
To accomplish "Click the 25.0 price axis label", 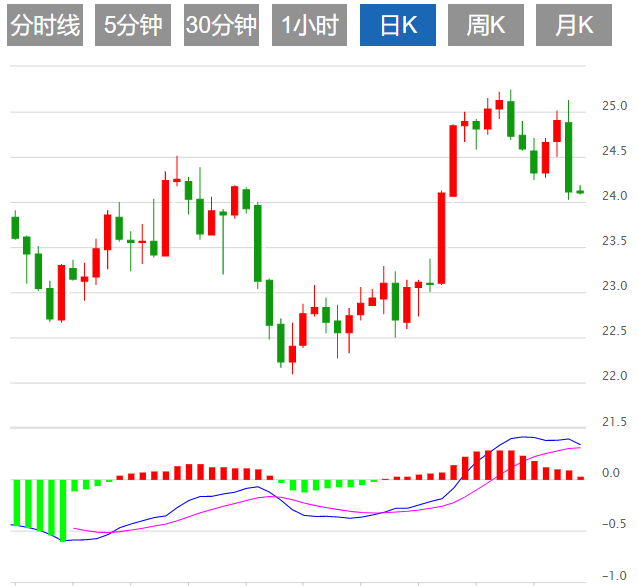I will coord(614,106).
